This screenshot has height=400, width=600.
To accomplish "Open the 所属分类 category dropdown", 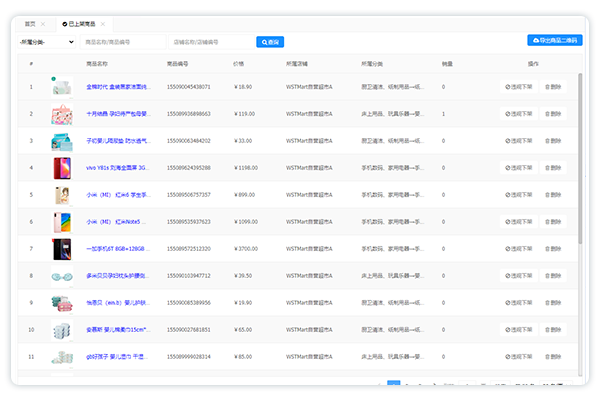I will (47, 42).
